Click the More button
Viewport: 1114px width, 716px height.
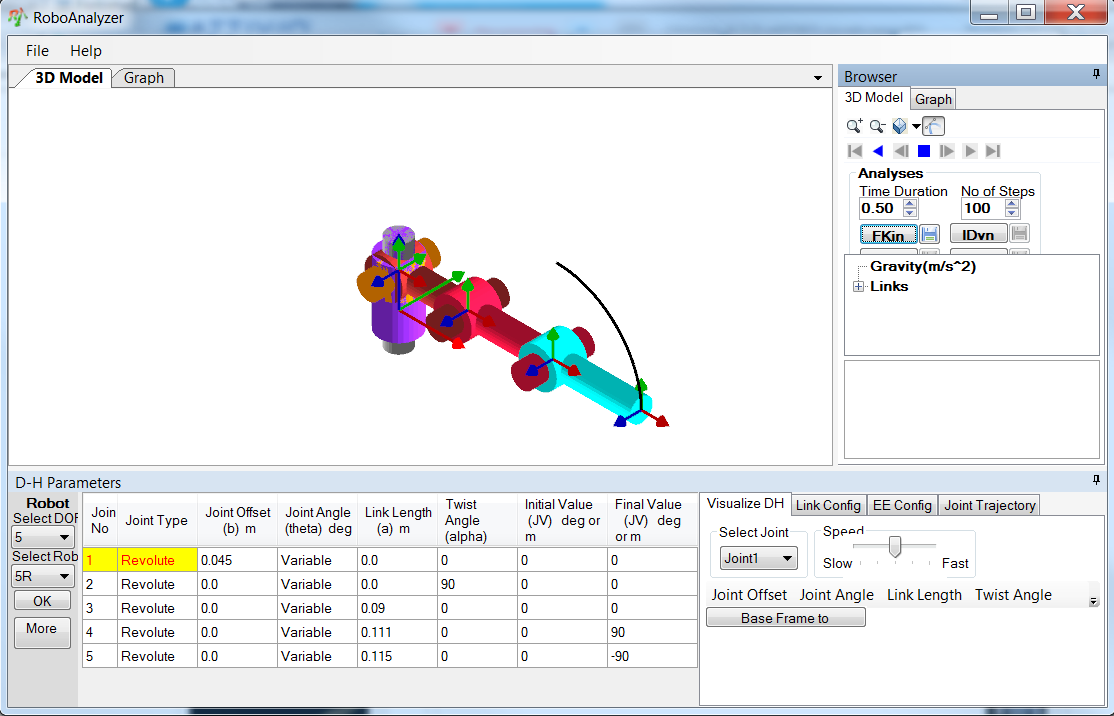(42, 632)
